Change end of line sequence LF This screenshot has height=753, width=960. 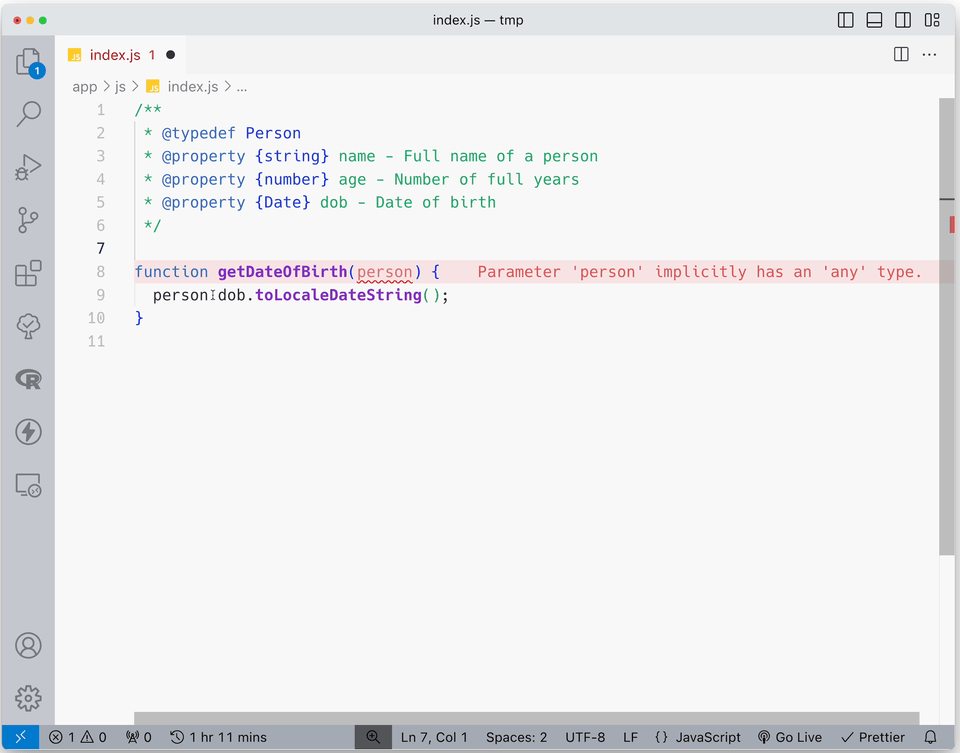click(630, 737)
